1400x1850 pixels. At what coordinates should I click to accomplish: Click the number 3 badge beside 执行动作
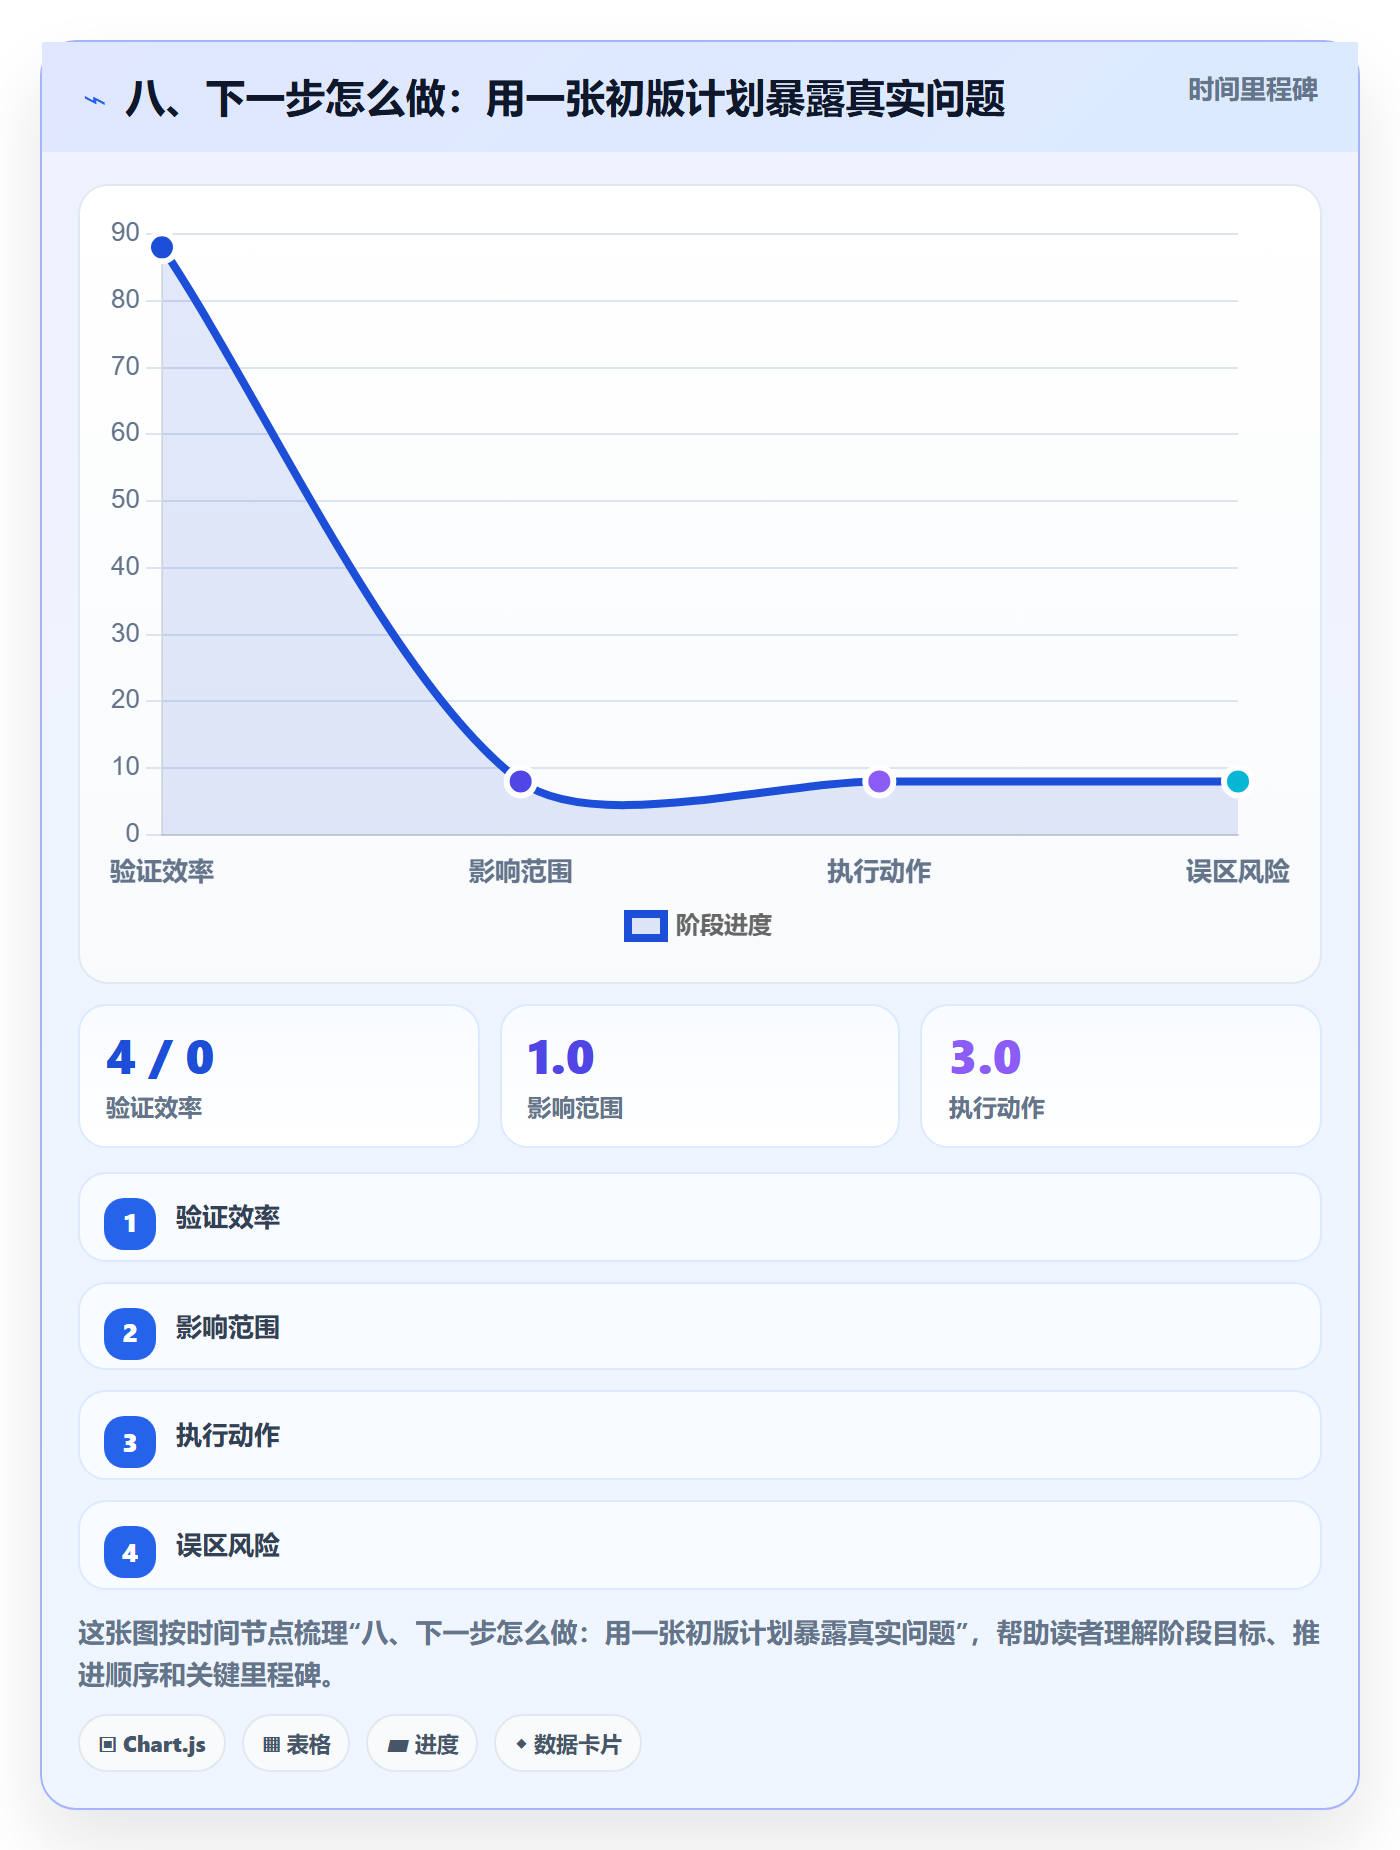pos(130,1442)
